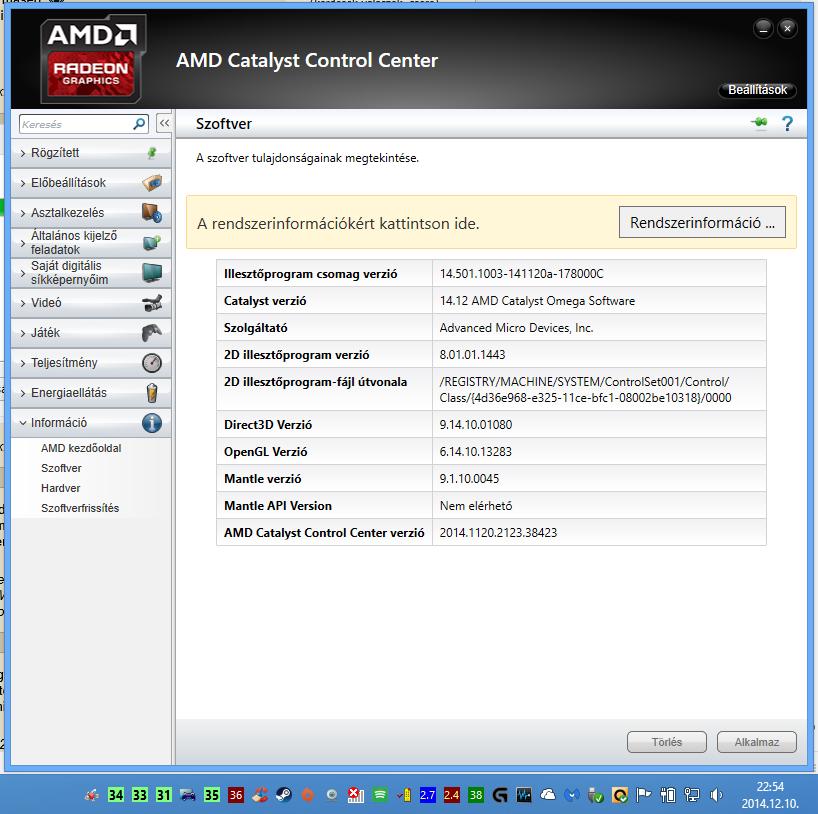
Task: Click the taskbar clock showing 22:54
Action: coord(770,787)
